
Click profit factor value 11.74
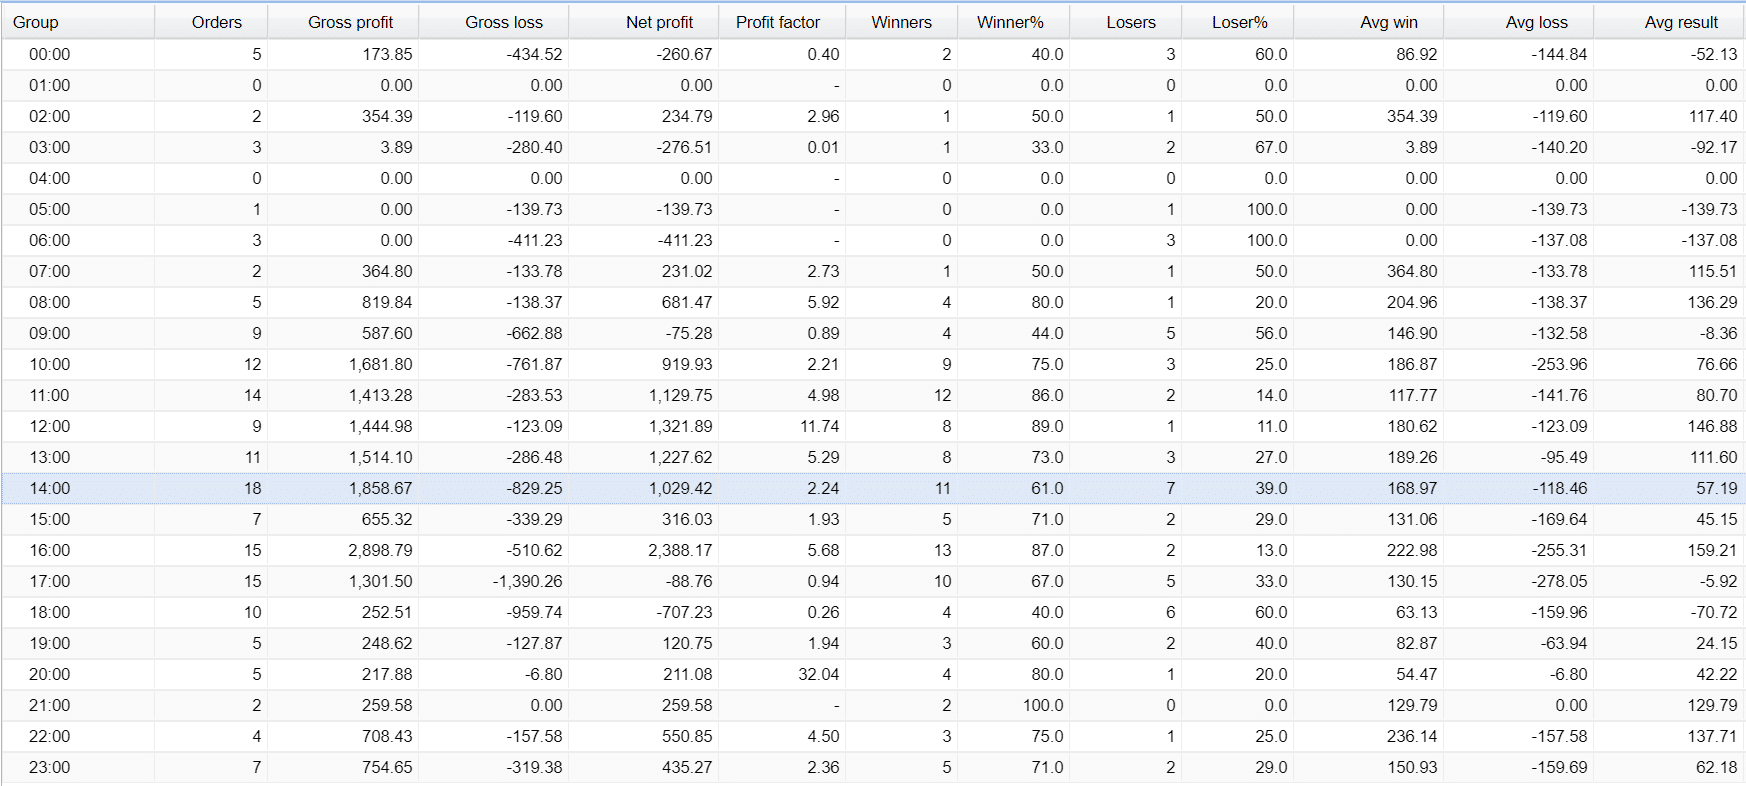[x=819, y=426]
